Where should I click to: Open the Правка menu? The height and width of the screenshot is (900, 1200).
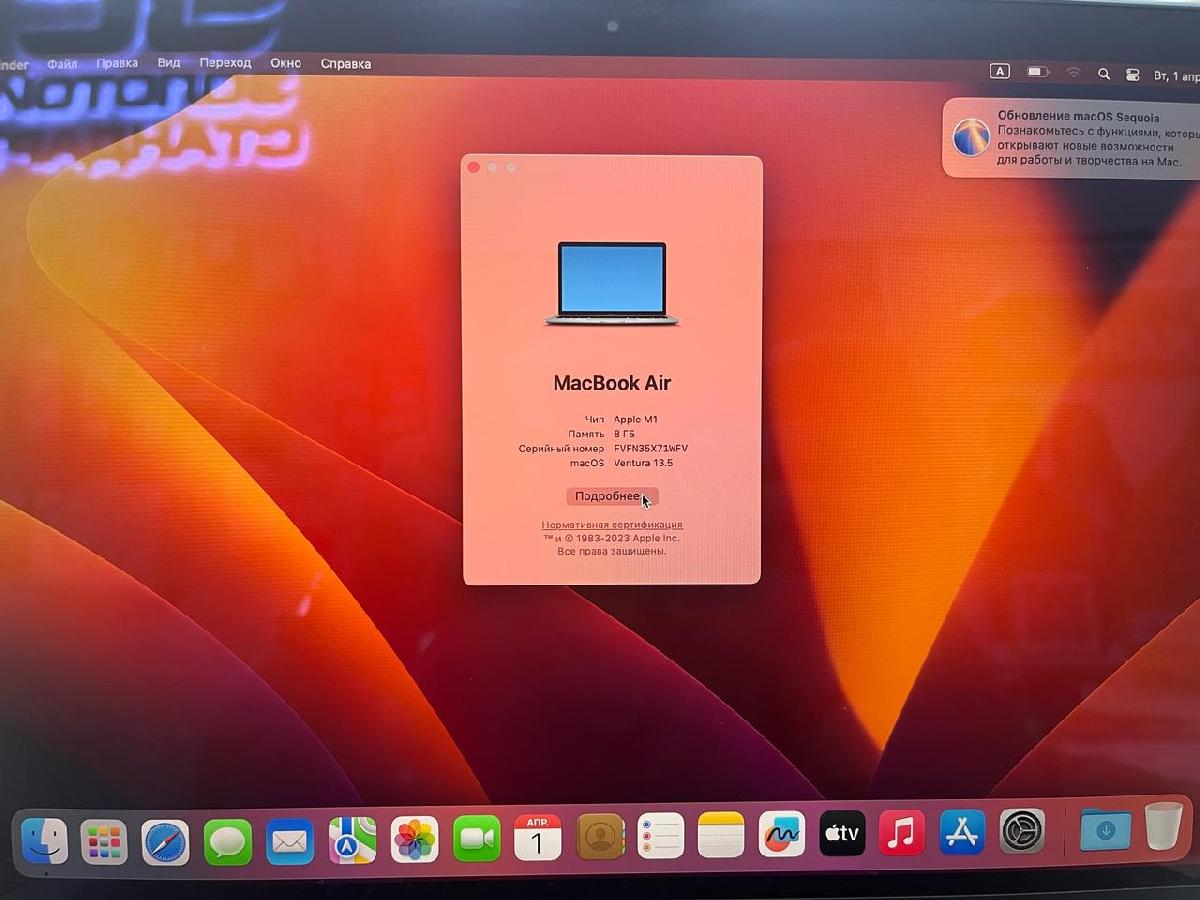pos(117,63)
